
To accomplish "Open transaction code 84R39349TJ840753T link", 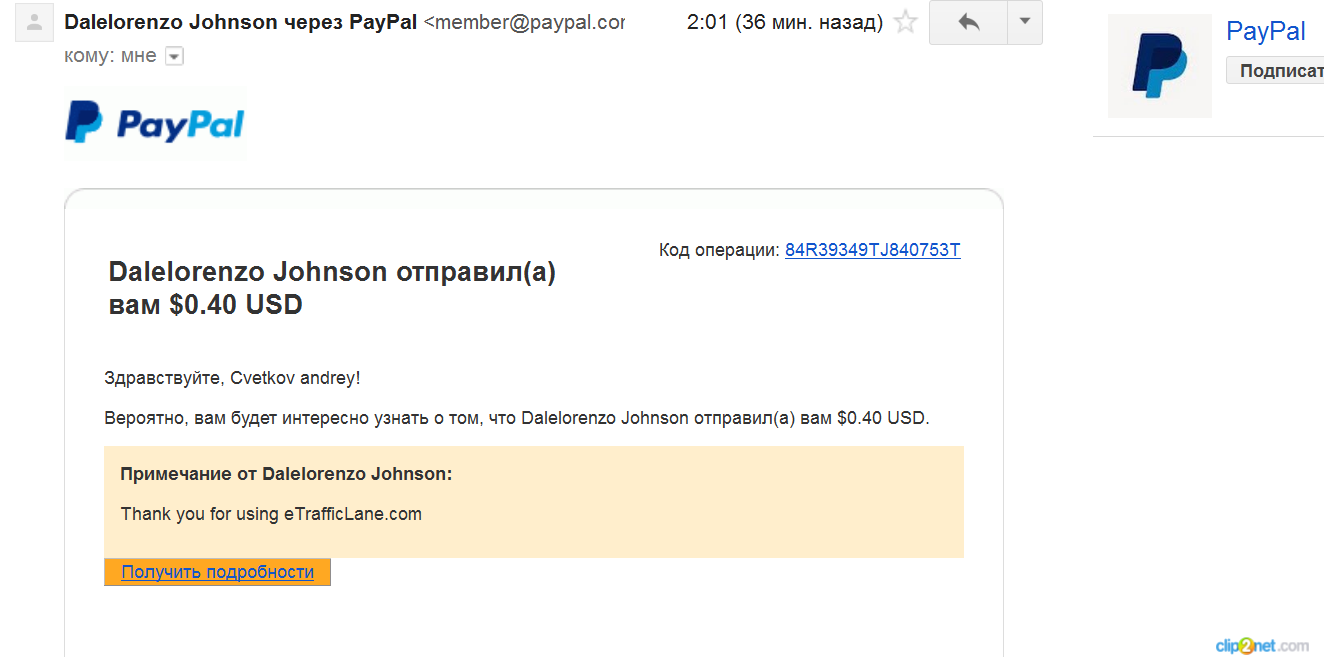I will click(872, 250).
